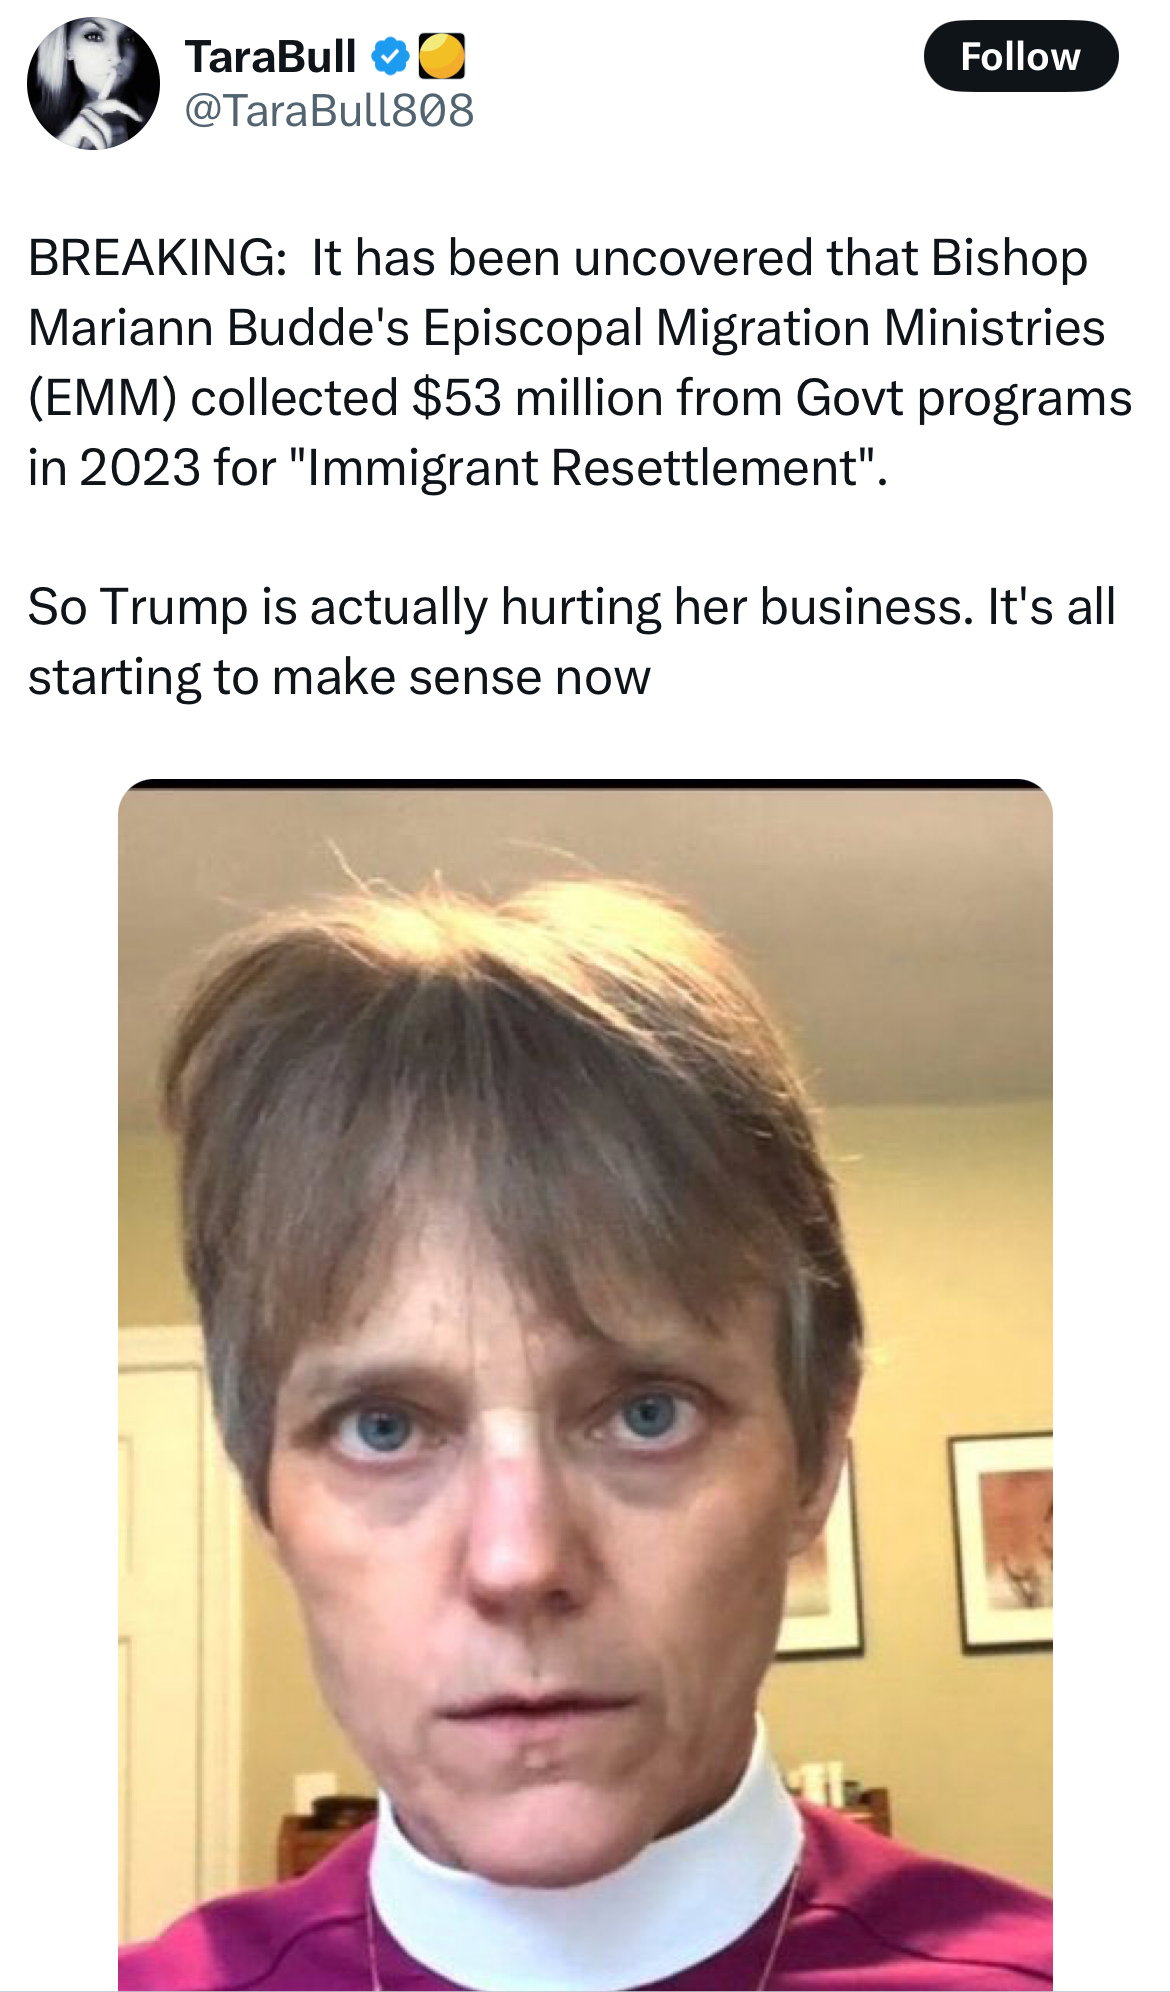Click 'starting to make sense now' line
Viewport: 1170px width, 1992px height.
(338, 677)
